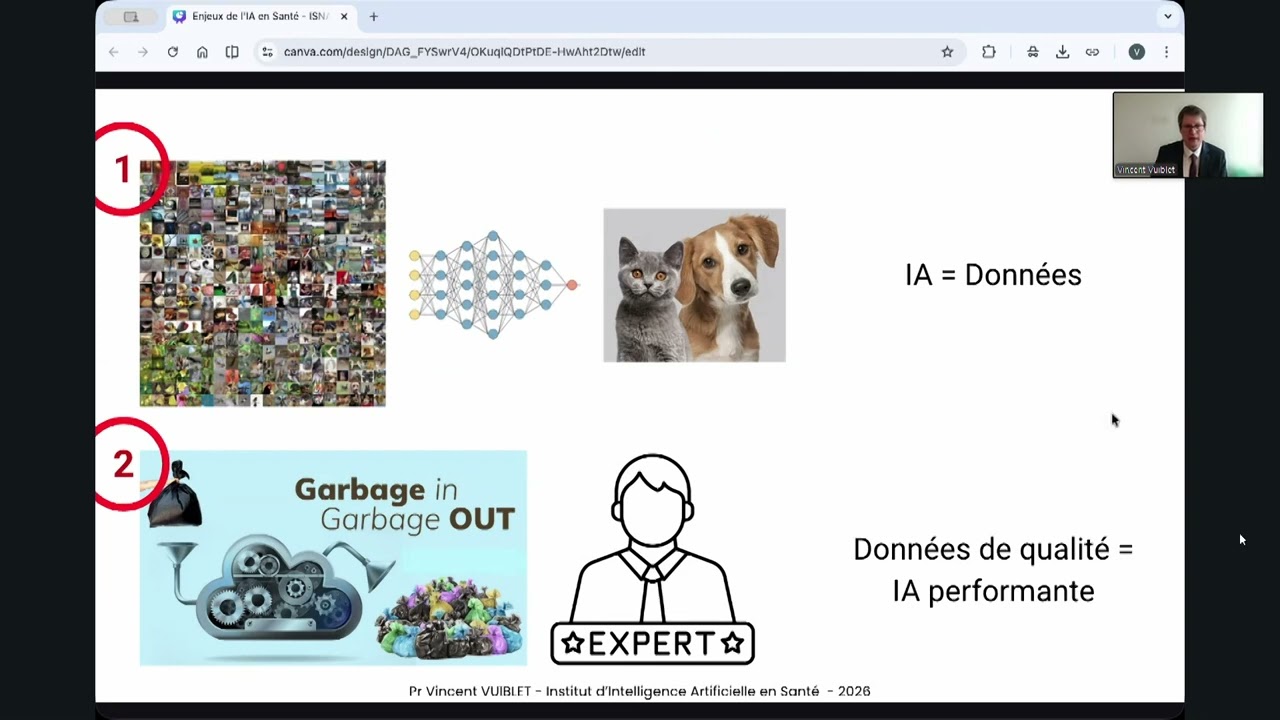This screenshot has height=720, width=1280.
Task: Reload the Canva page
Action: click(x=173, y=52)
